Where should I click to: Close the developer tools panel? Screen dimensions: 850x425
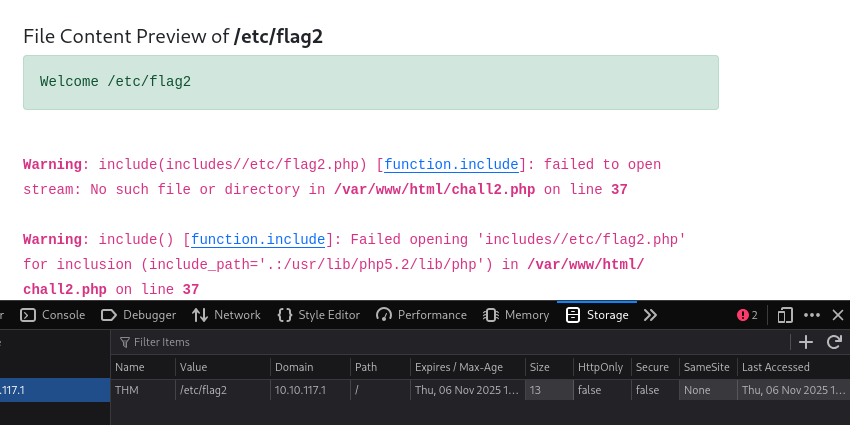[x=838, y=315]
